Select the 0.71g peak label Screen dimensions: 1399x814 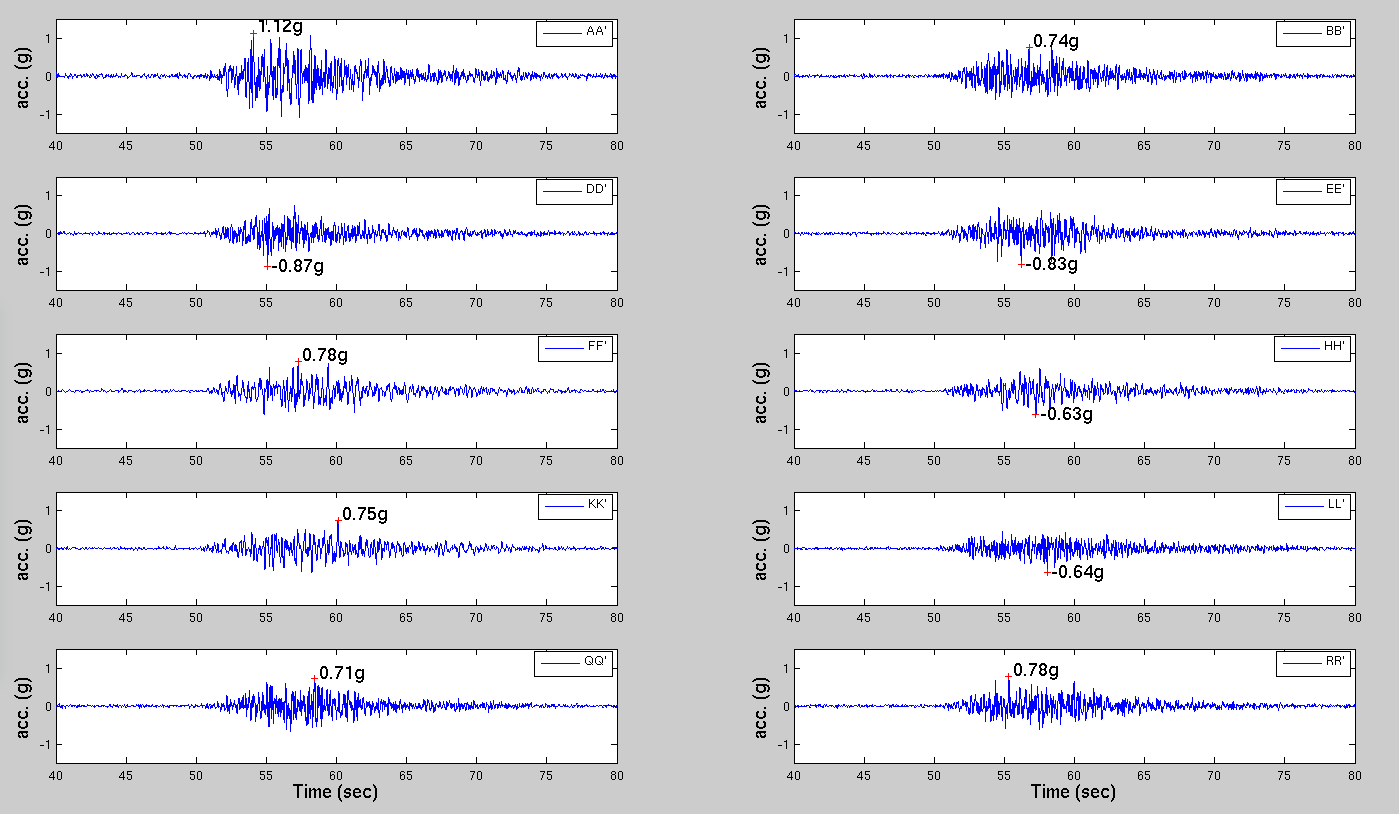(x=342, y=674)
